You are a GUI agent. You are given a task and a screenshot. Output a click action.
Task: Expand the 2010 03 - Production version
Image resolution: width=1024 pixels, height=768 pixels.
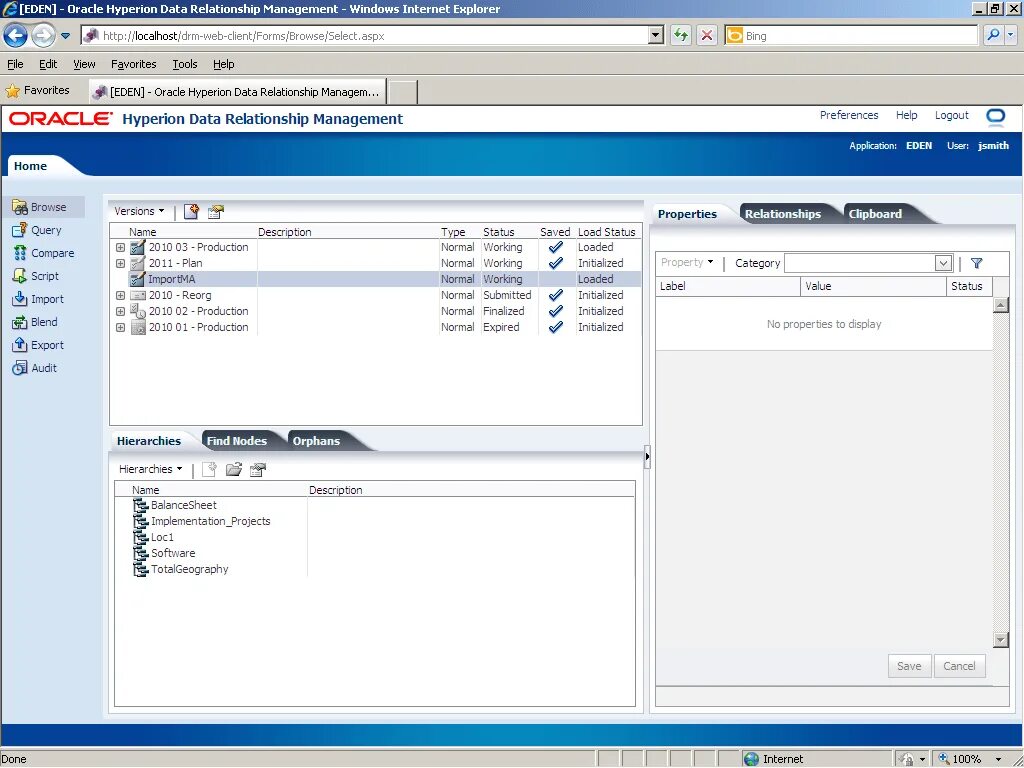[x=120, y=248]
